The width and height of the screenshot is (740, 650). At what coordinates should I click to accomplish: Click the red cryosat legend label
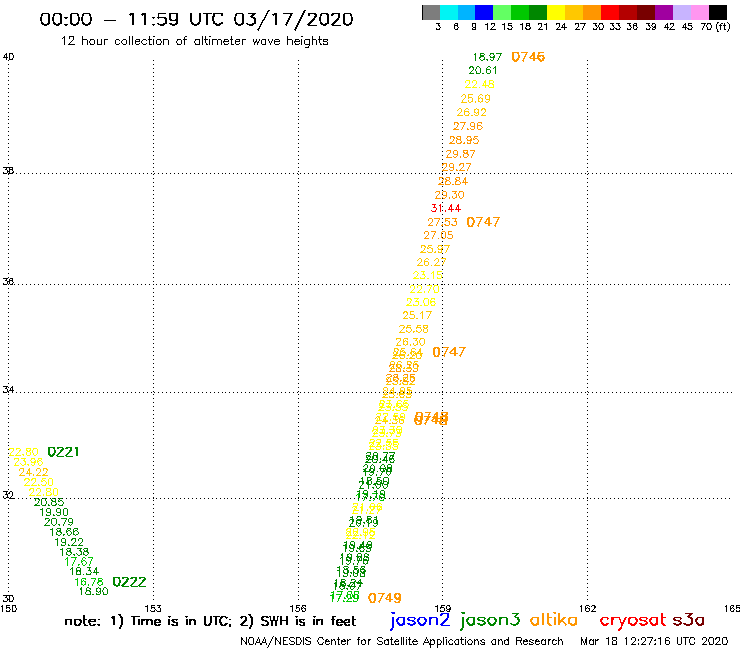coord(633,621)
